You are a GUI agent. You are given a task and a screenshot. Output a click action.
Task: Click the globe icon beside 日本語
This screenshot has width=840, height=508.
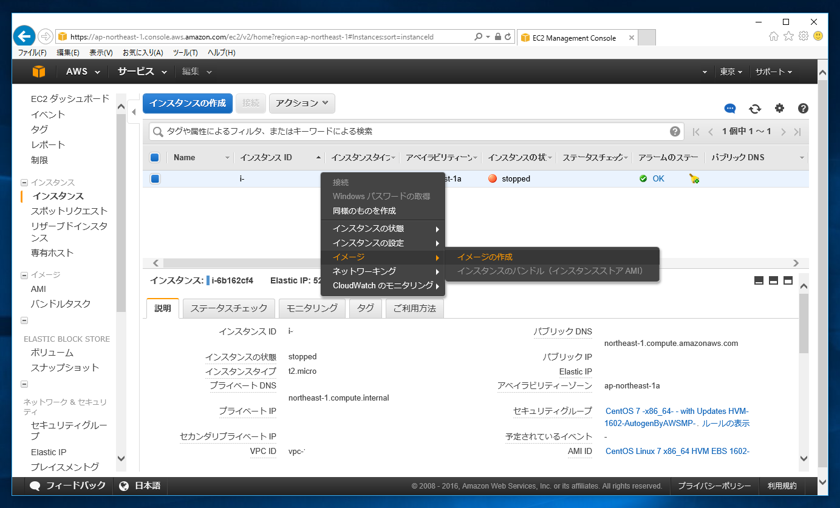coord(124,485)
